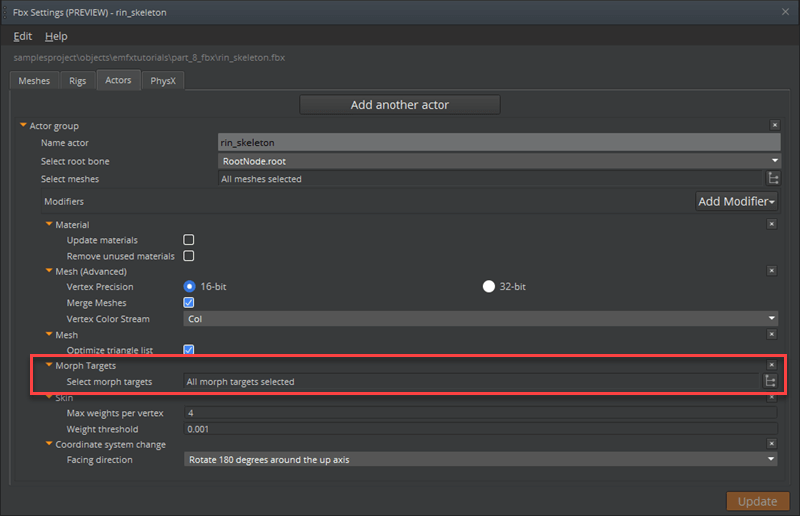Viewport: 800px width, 516px height.
Task: Enable Remove unused materials checkbox
Action: (189, 256)
